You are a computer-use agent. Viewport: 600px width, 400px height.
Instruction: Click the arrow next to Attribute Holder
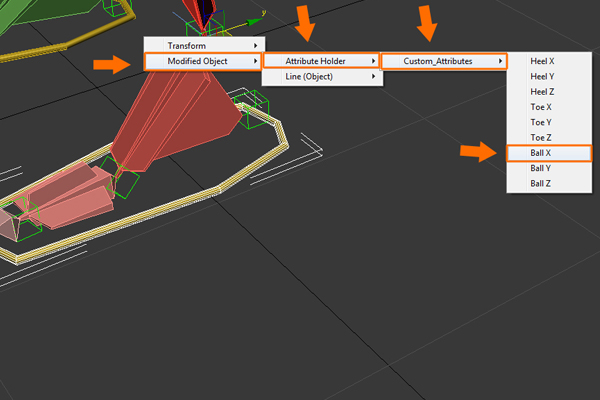[373, 61]
